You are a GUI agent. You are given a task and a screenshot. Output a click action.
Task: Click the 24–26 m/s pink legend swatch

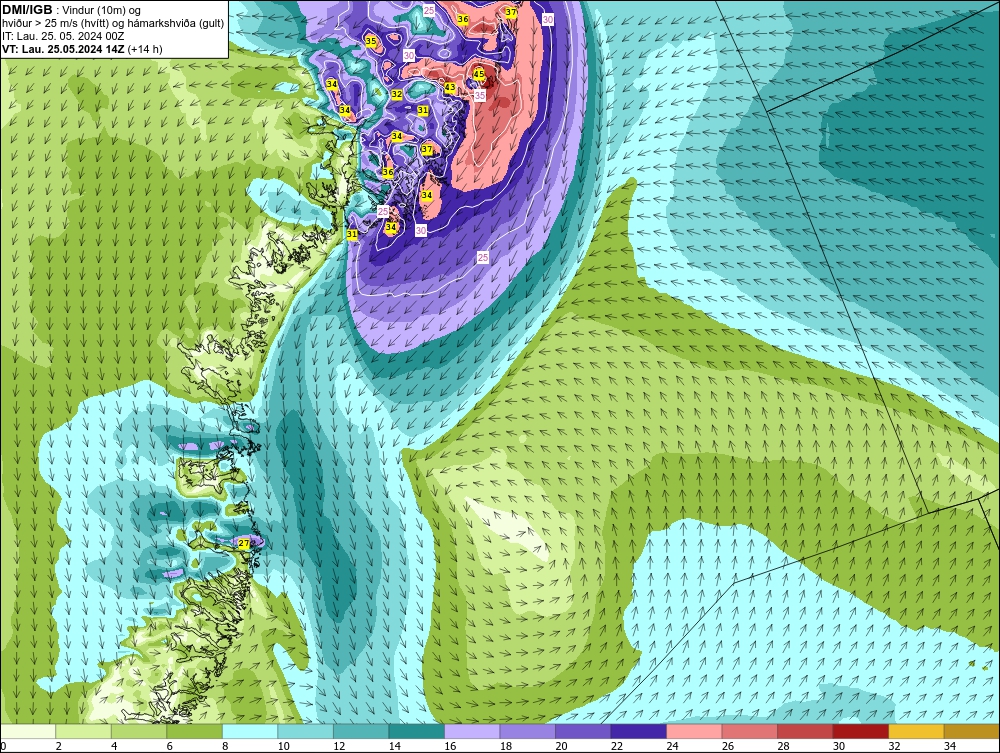[694, 731]
